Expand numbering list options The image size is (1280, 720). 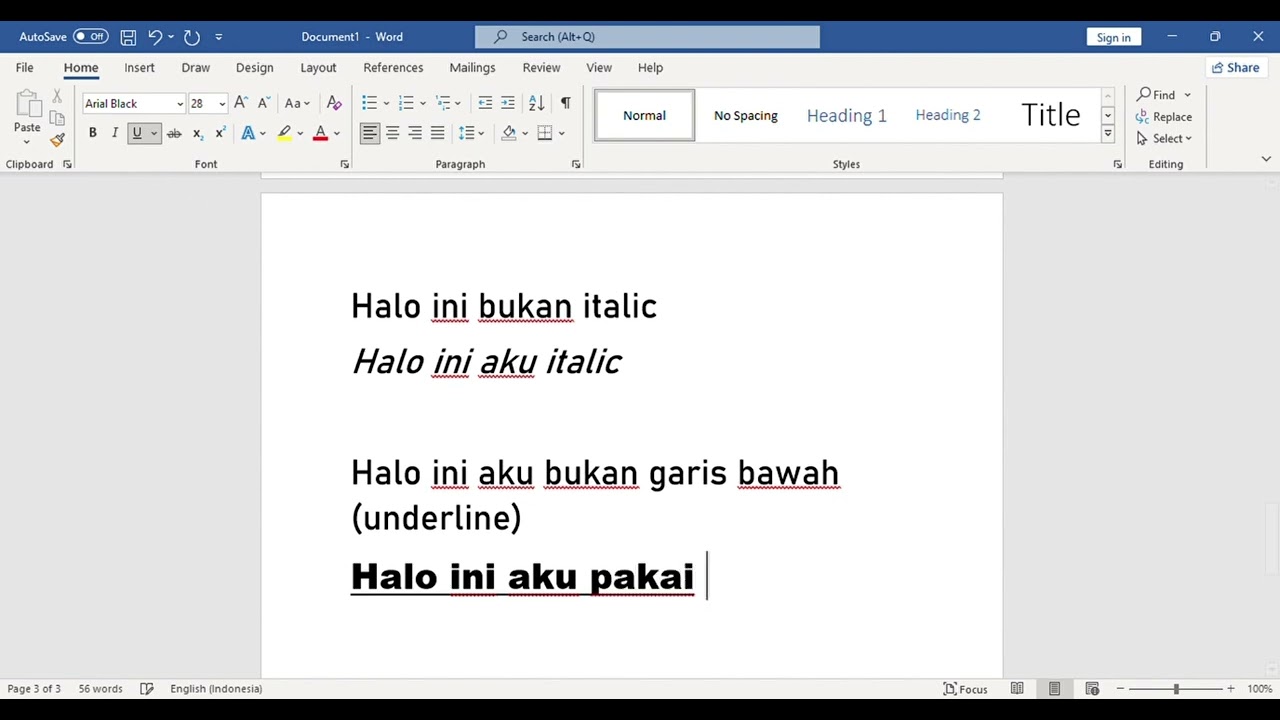coord(423,103)
